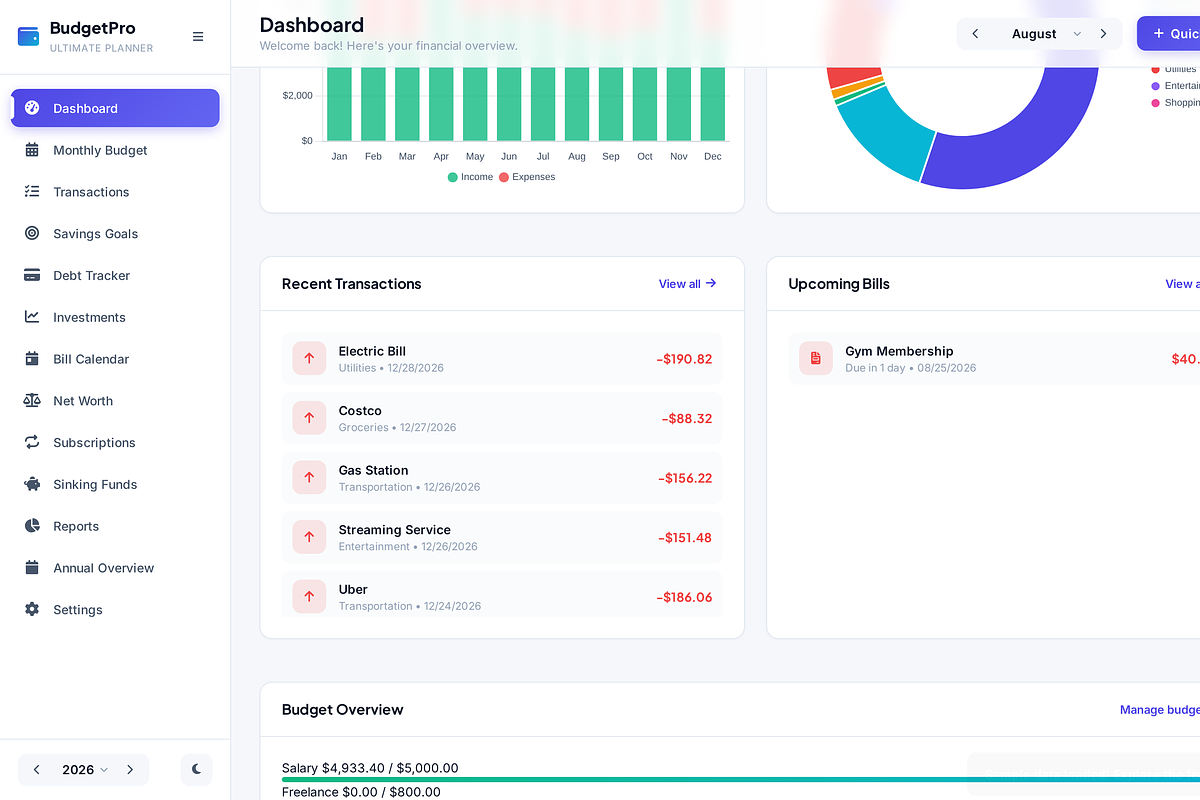Click the Streaming Service expense arrow icon
Image resolution: width=1200 pixels, height=800 pixels.
pos(309,537)
